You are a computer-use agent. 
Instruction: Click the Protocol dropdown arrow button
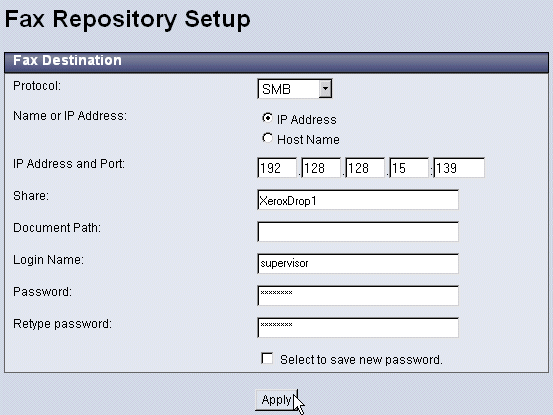coord(325,89)
